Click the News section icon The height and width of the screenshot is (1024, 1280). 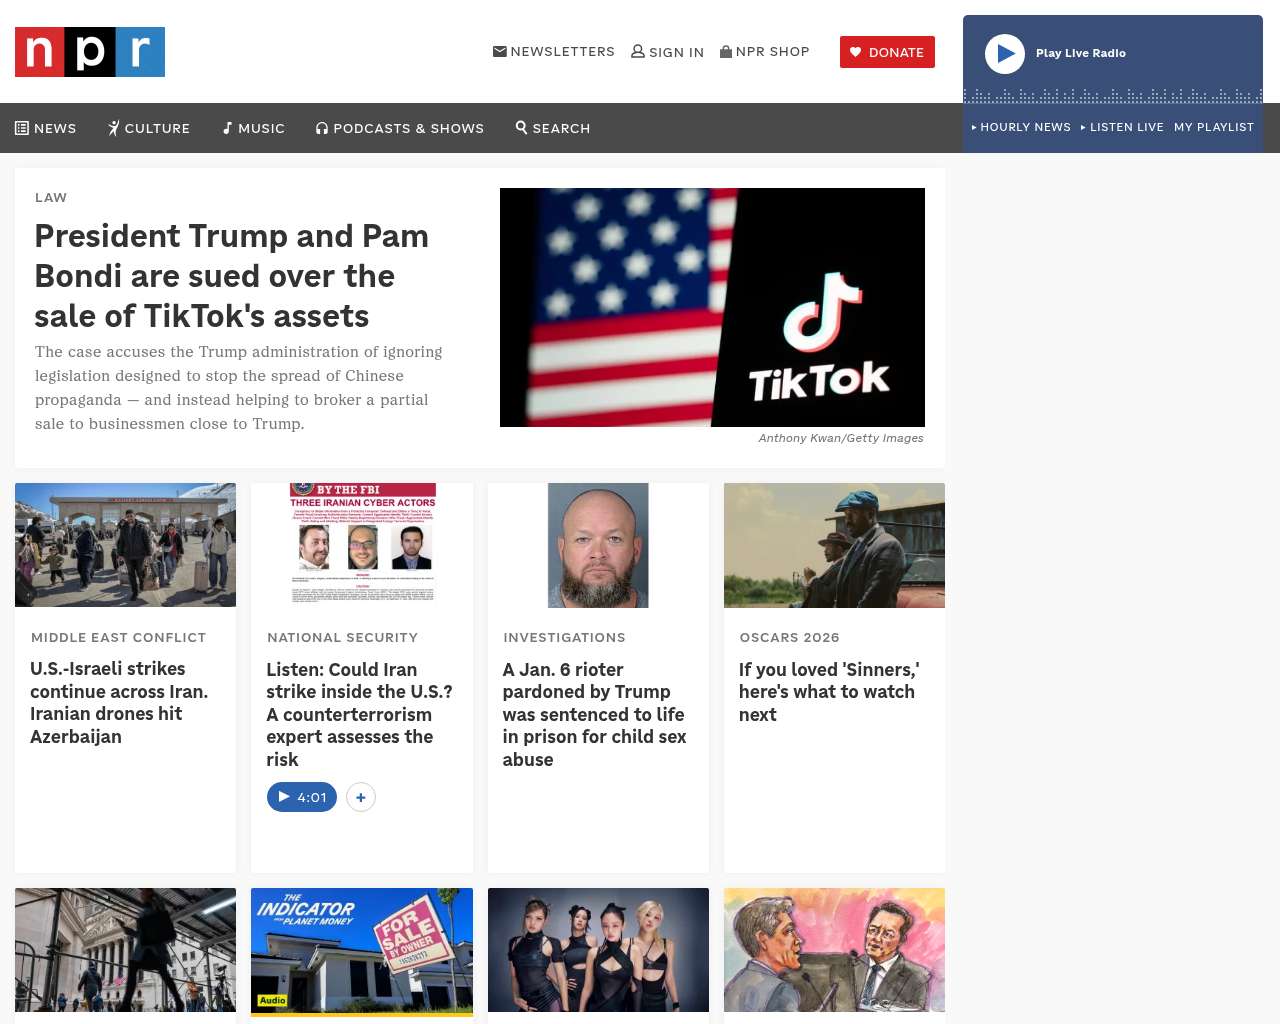(x=22, y=128)
